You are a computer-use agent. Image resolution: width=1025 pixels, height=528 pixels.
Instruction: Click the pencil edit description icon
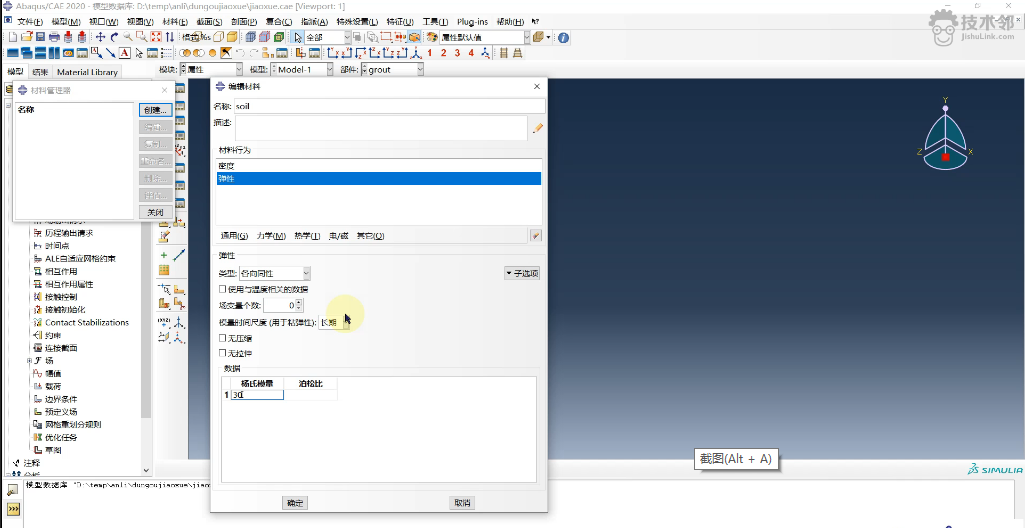click(x=538, y=128)
